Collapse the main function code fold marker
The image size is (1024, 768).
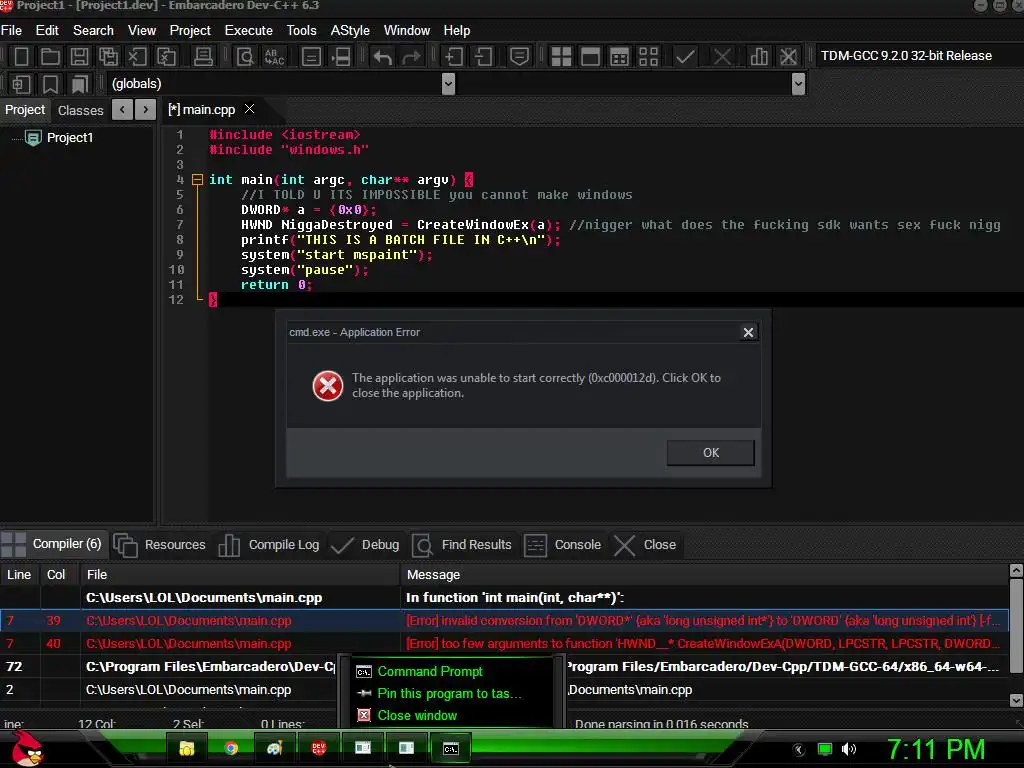[197, 180]
